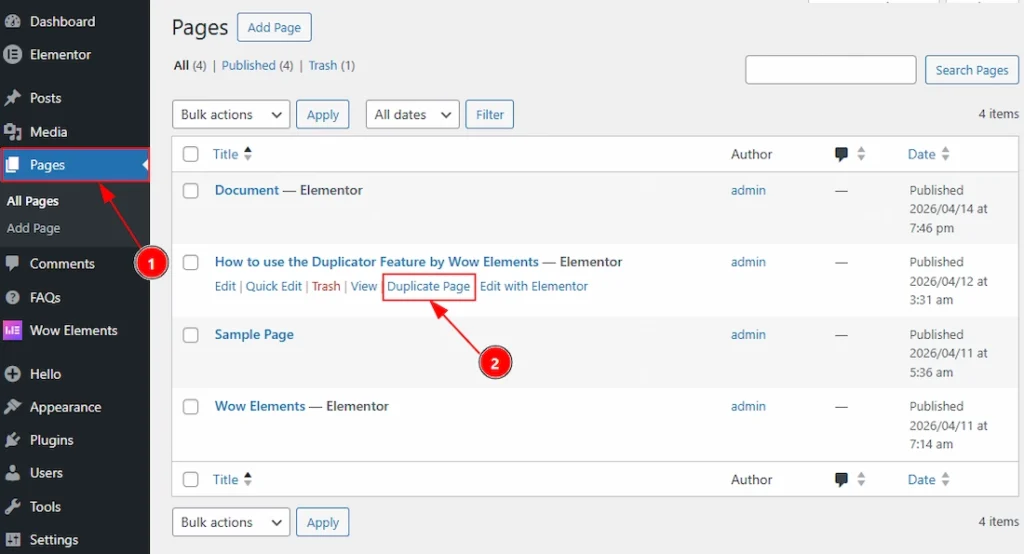Click sort arrows beside footer comments icon

coord(861,480)
